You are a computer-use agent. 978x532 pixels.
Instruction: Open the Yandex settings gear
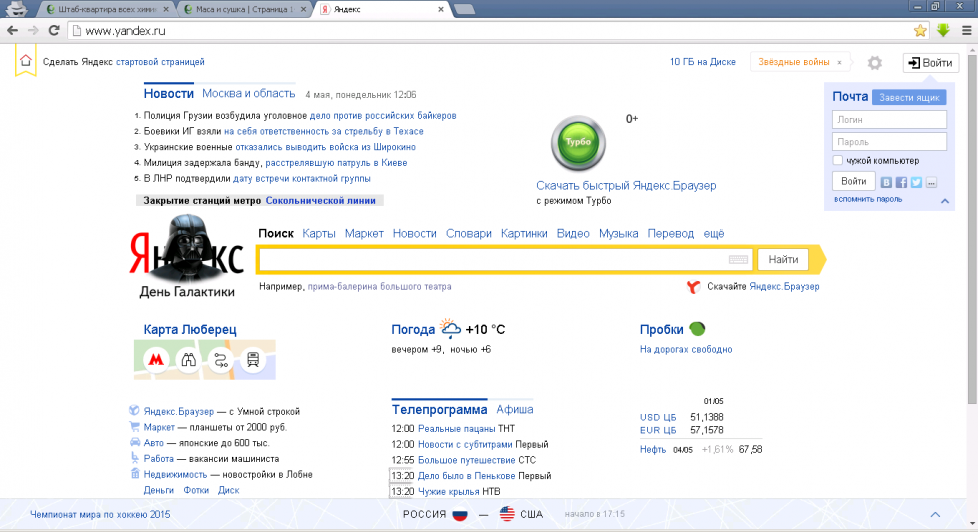point(875,63)
